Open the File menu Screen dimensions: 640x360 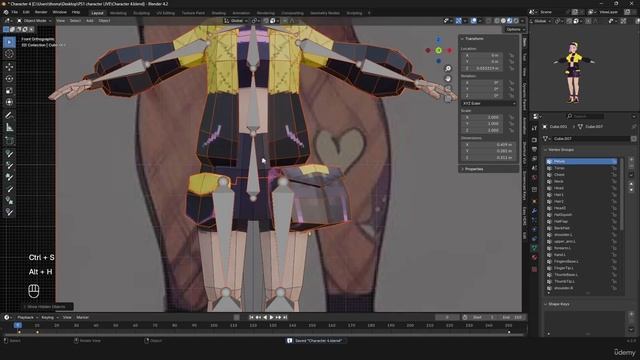[15, 13]
